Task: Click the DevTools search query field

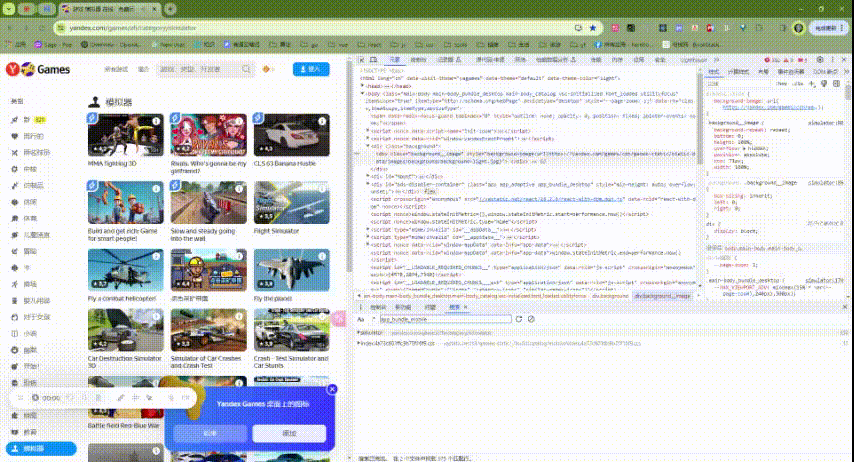Action: (x=446, y=319)
